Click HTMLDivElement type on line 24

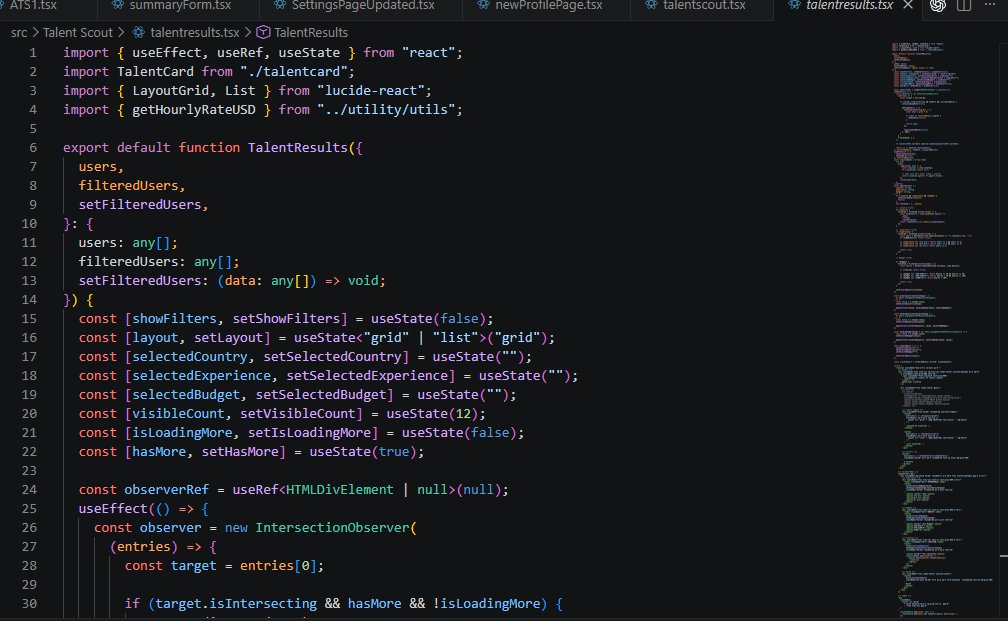point(339,490)
